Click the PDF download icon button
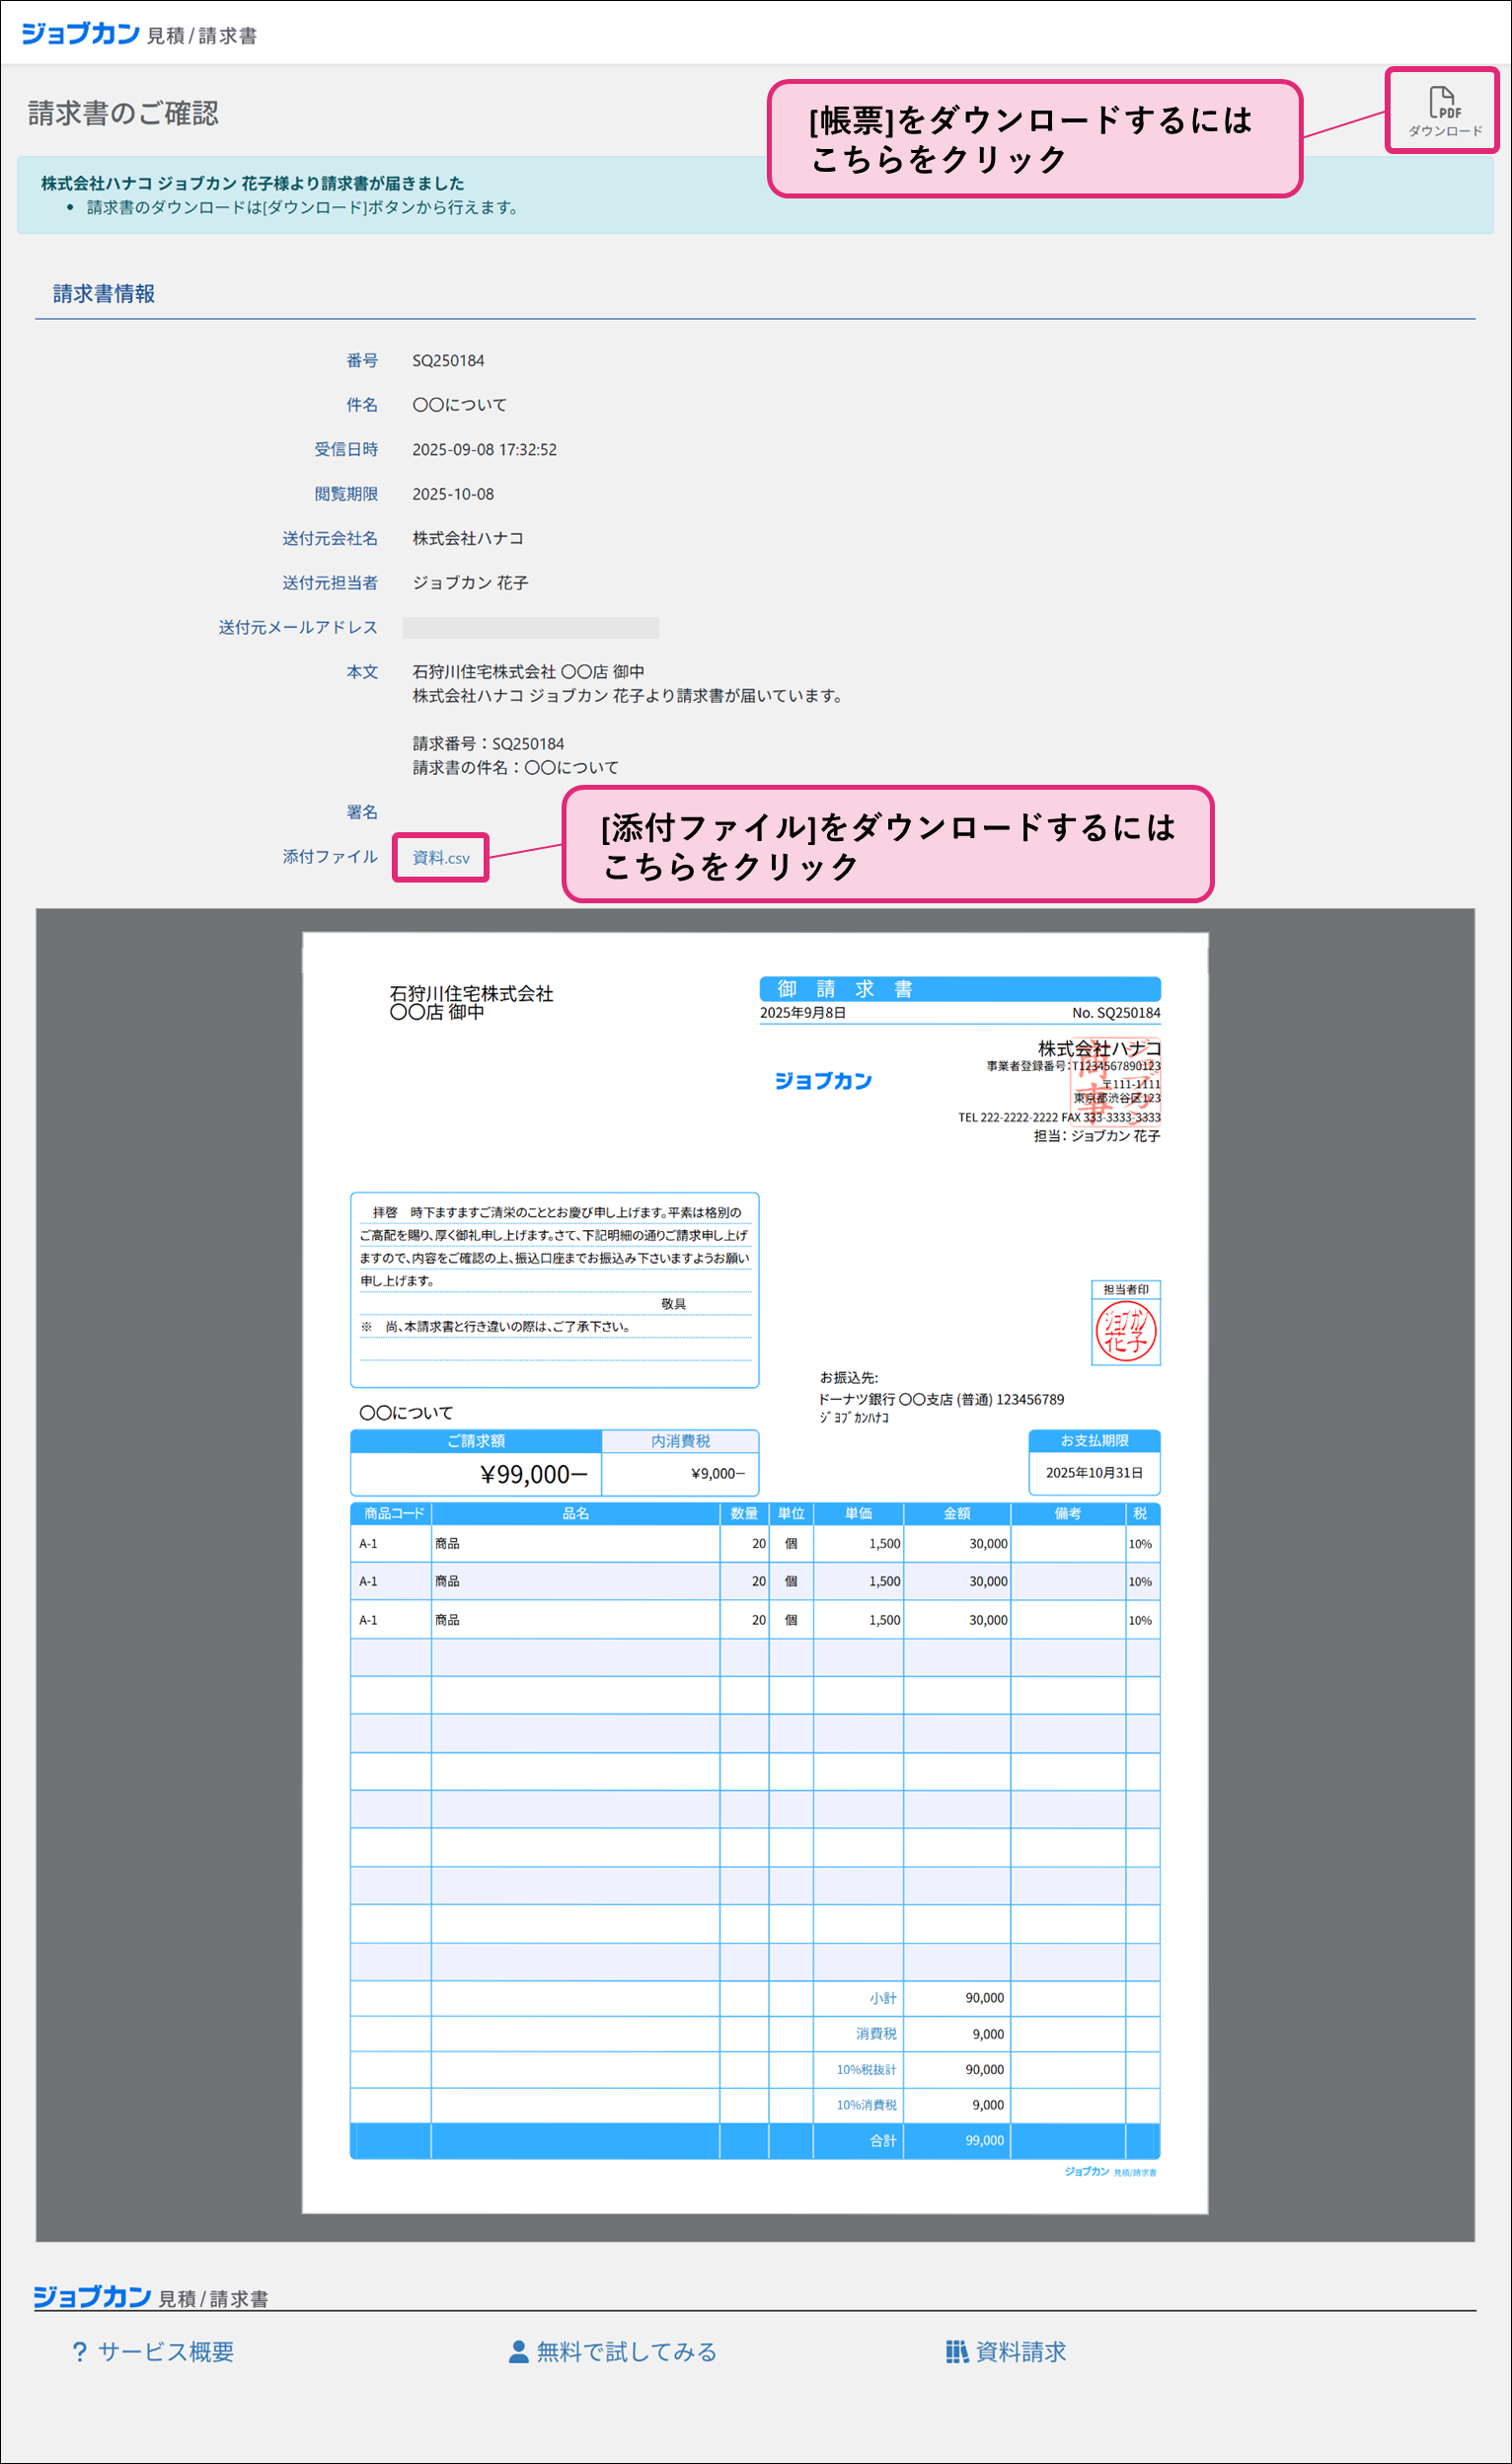Screen dimensions: 1512x2464 [1443, 110]
